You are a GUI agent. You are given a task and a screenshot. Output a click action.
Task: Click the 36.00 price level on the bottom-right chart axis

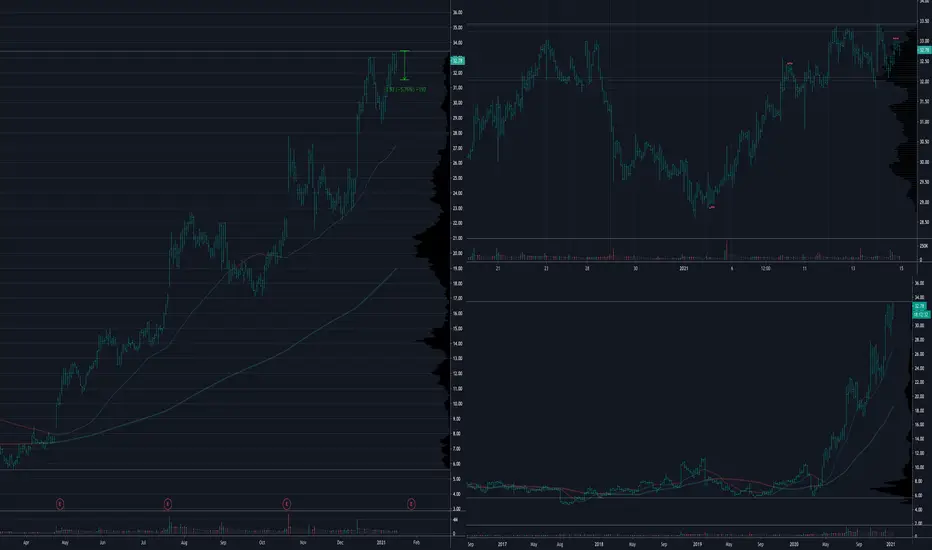tap(920, 284)
